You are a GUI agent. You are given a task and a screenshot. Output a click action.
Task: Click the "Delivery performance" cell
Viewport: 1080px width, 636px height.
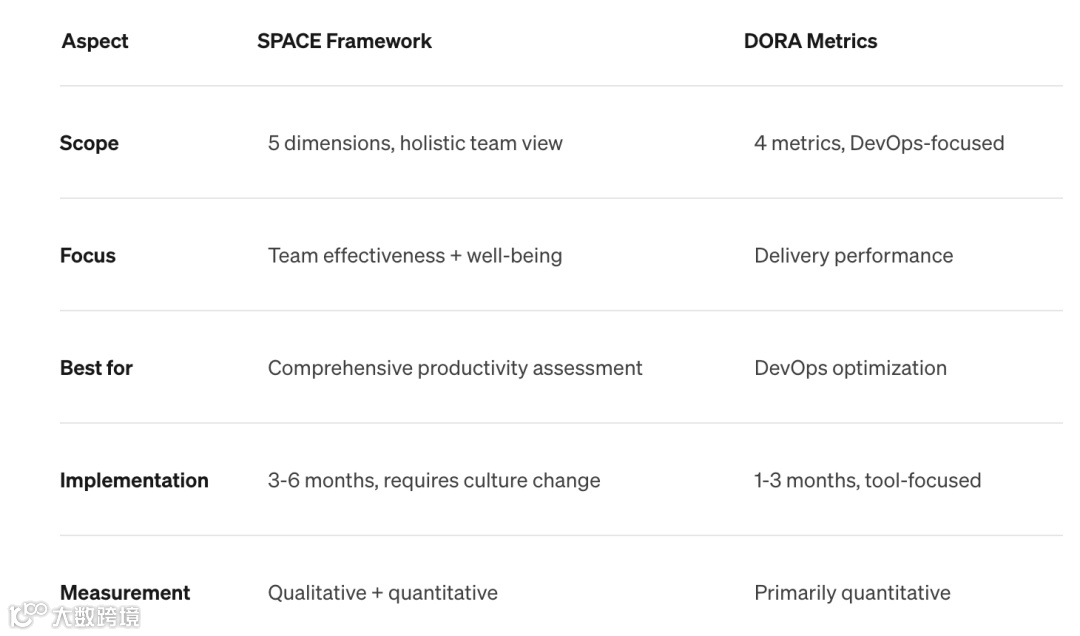tap(853, 255)
